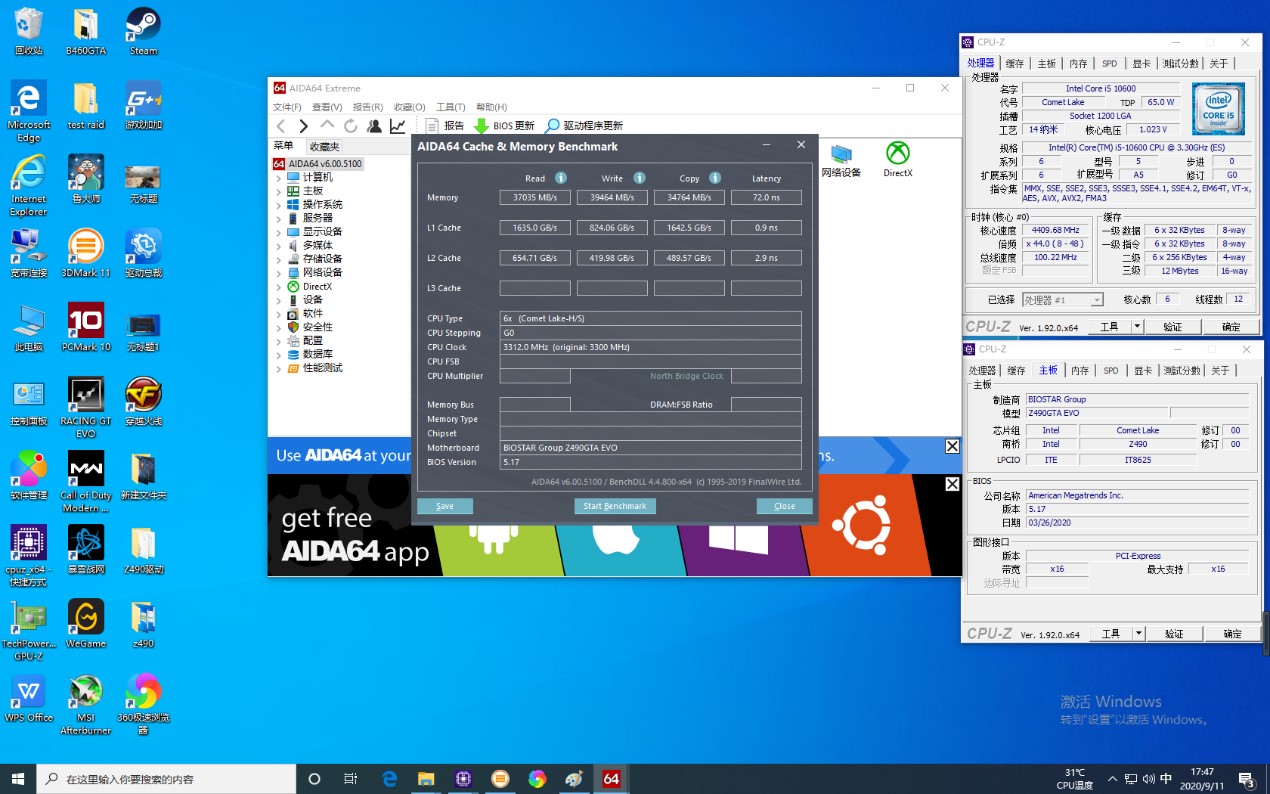Open the 工具(T) menu in AIDA64
Viewport: 1270px width, 794px height.
coord(450,107)
